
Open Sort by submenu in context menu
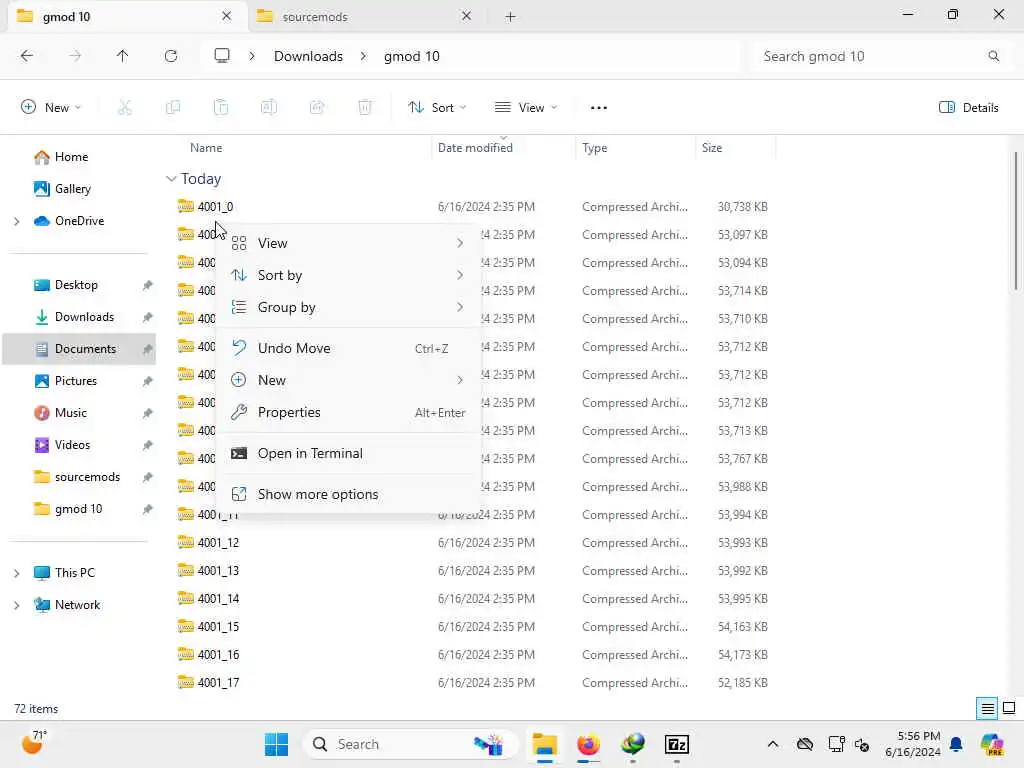(x=348, y=275)
